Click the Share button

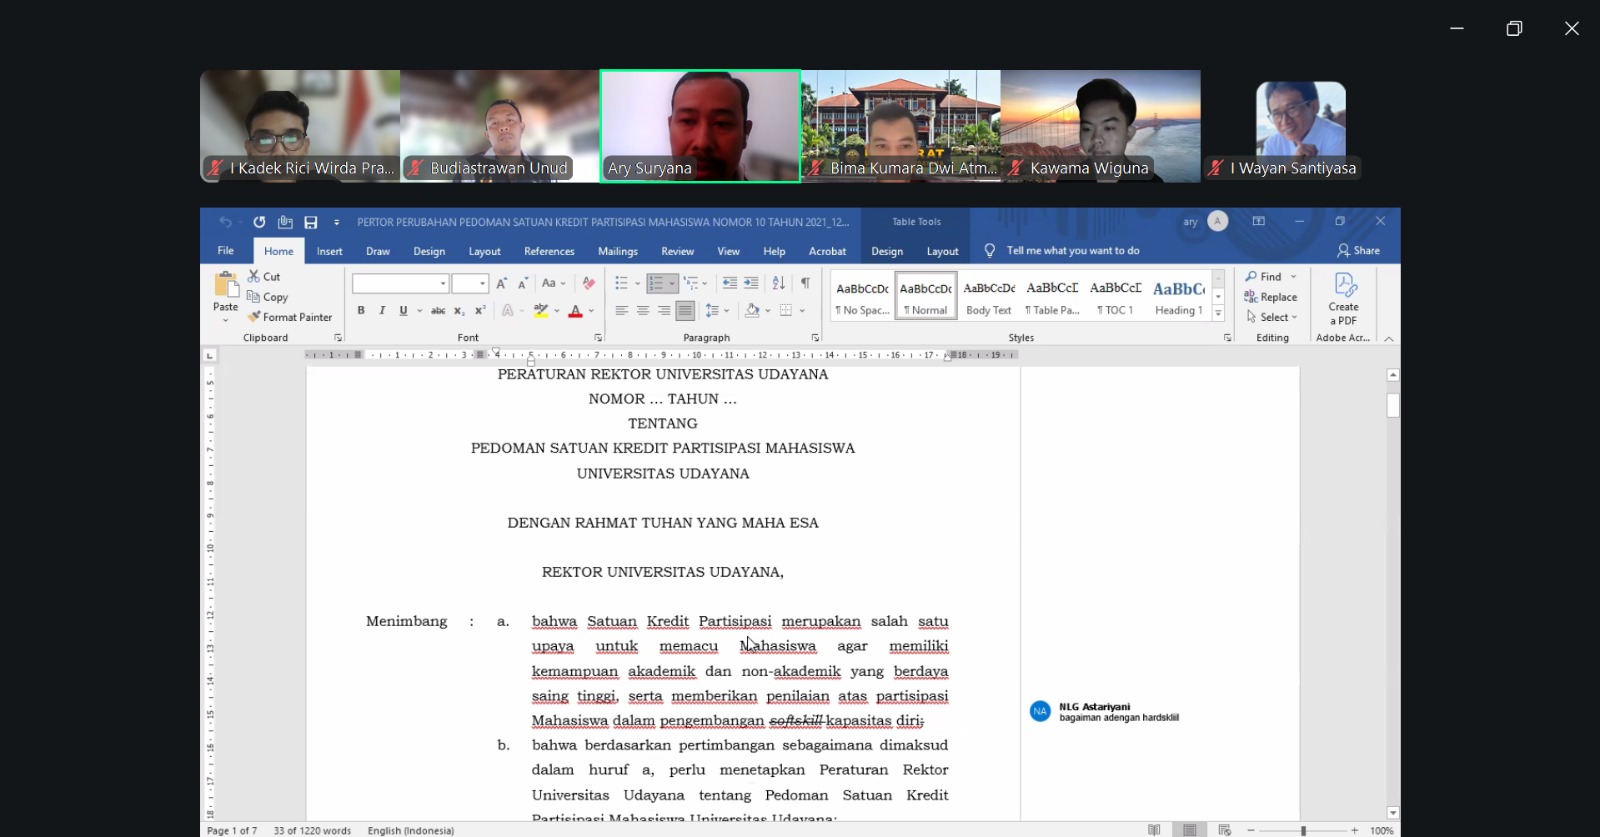(x=1358, y=251)
